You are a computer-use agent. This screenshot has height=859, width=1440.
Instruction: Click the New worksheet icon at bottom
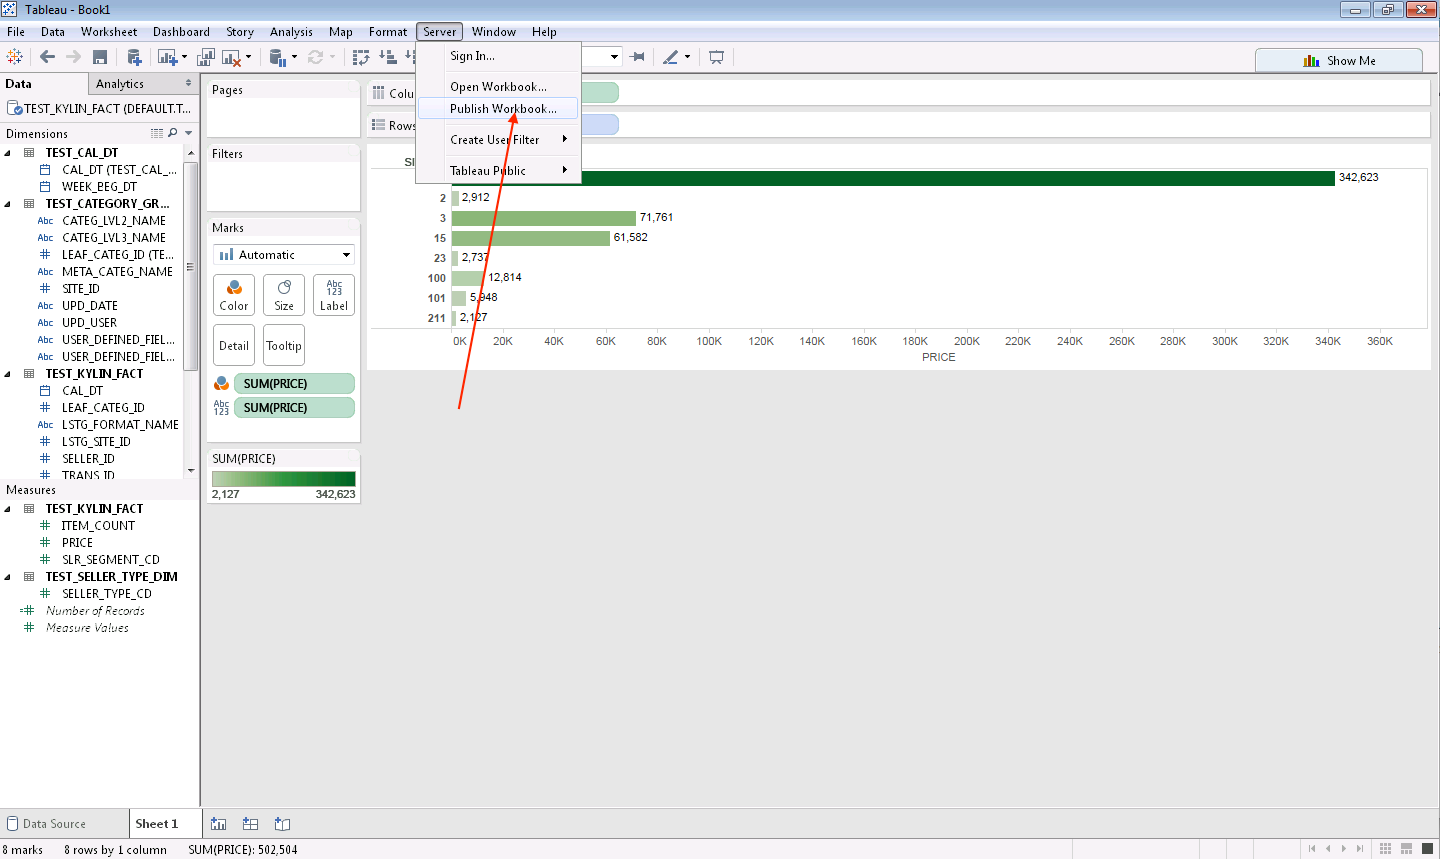219,824
